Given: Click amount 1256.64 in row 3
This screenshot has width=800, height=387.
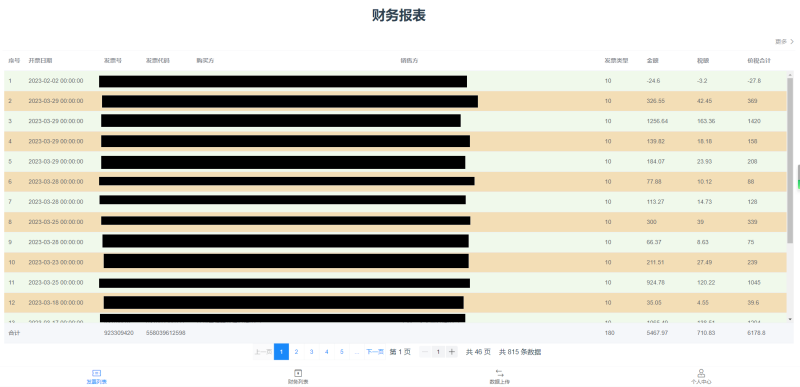Looking at the screenshot, I should (x=657, y=121).
